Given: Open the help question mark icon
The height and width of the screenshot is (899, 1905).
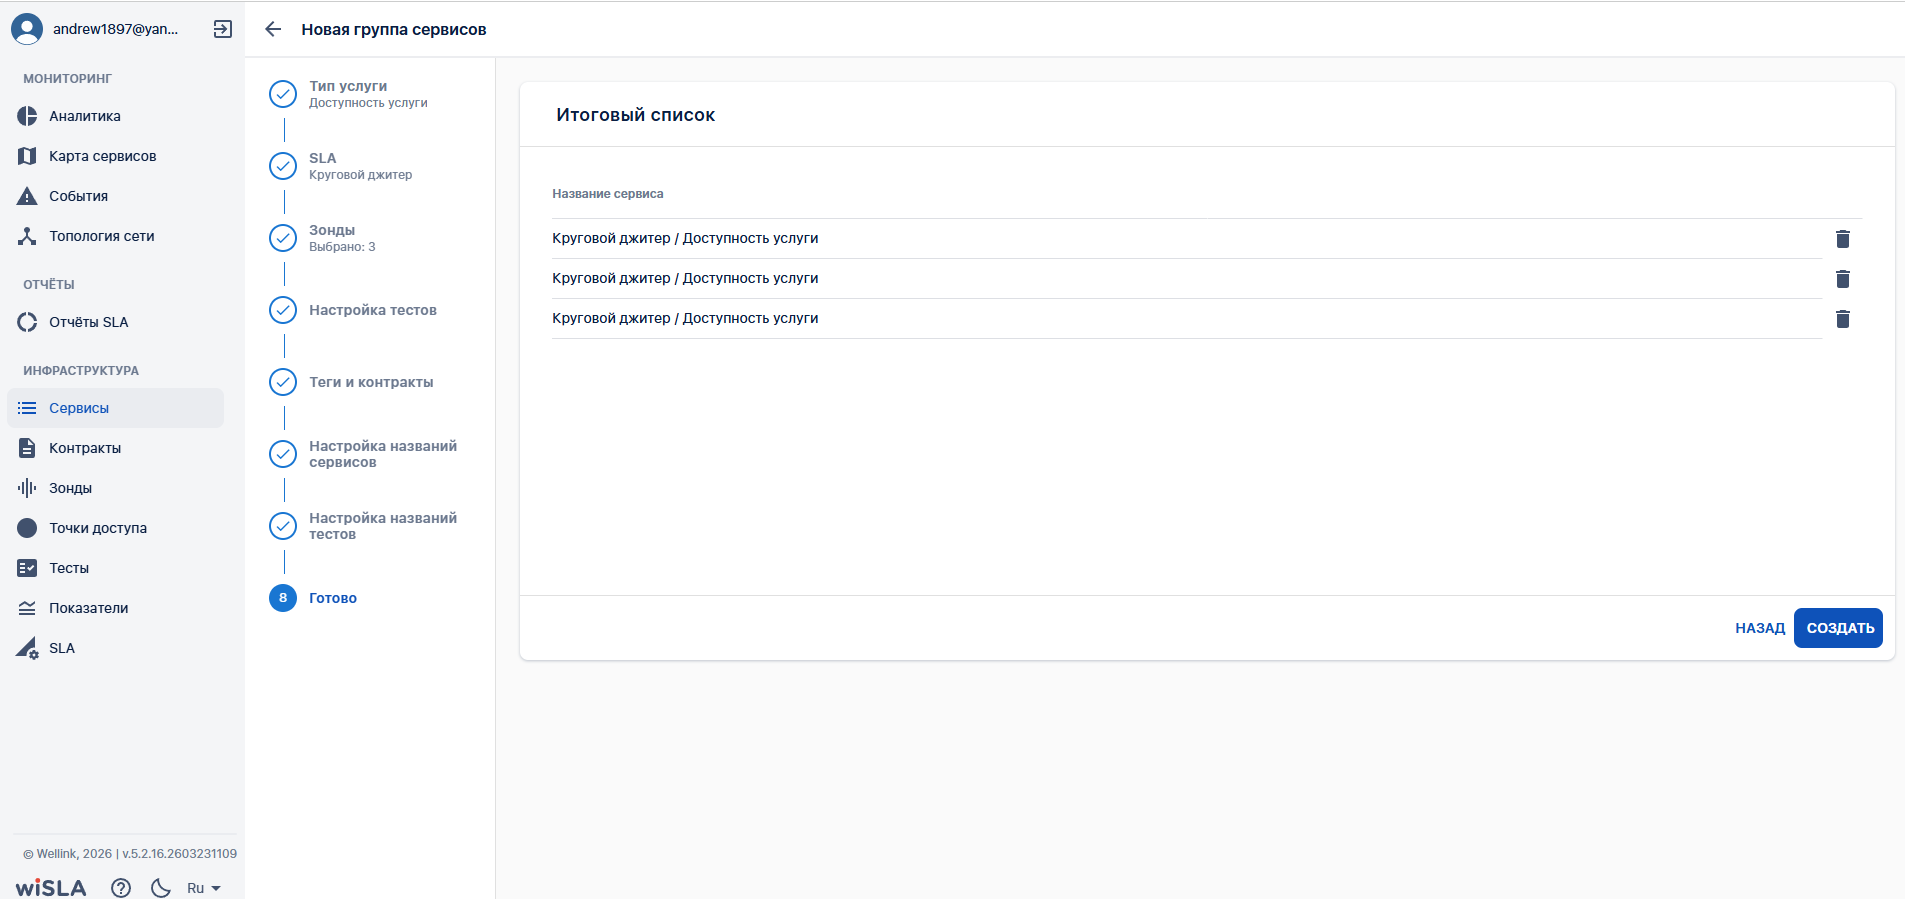Looking at the screenshot, I should pos(121,888).
